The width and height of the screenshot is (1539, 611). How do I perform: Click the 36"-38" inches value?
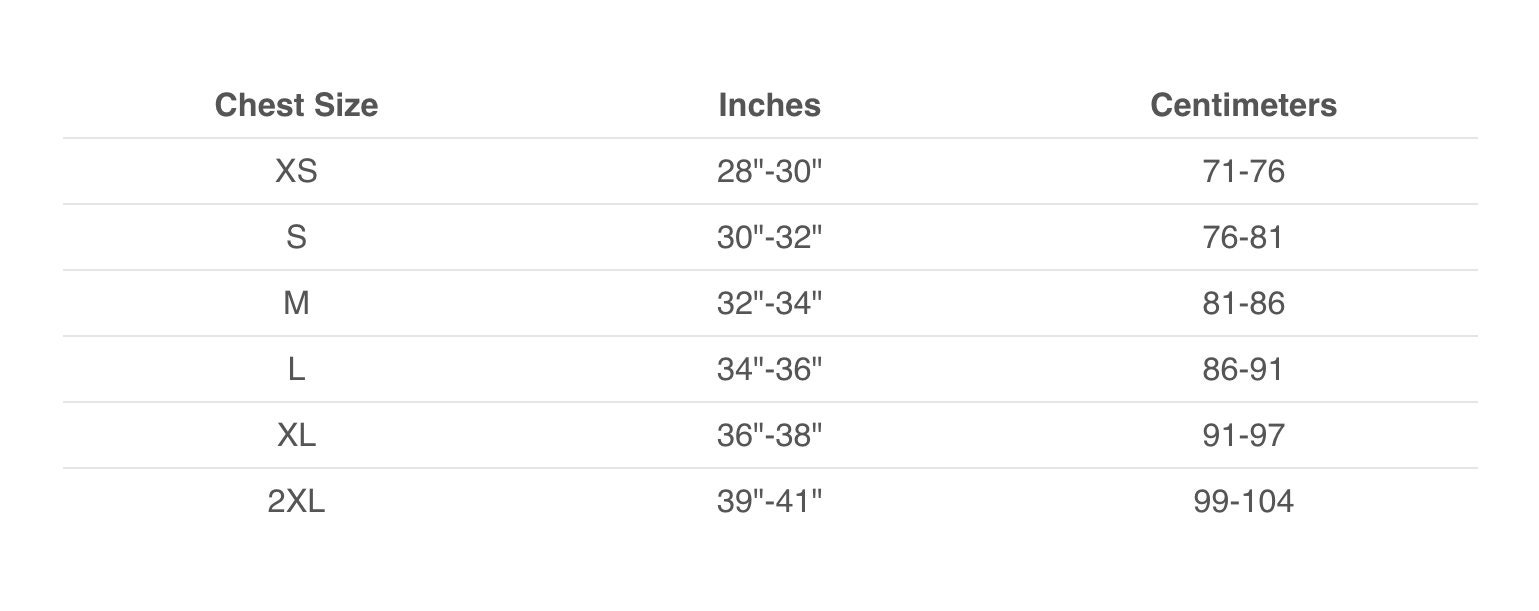[x=769, y=435]
